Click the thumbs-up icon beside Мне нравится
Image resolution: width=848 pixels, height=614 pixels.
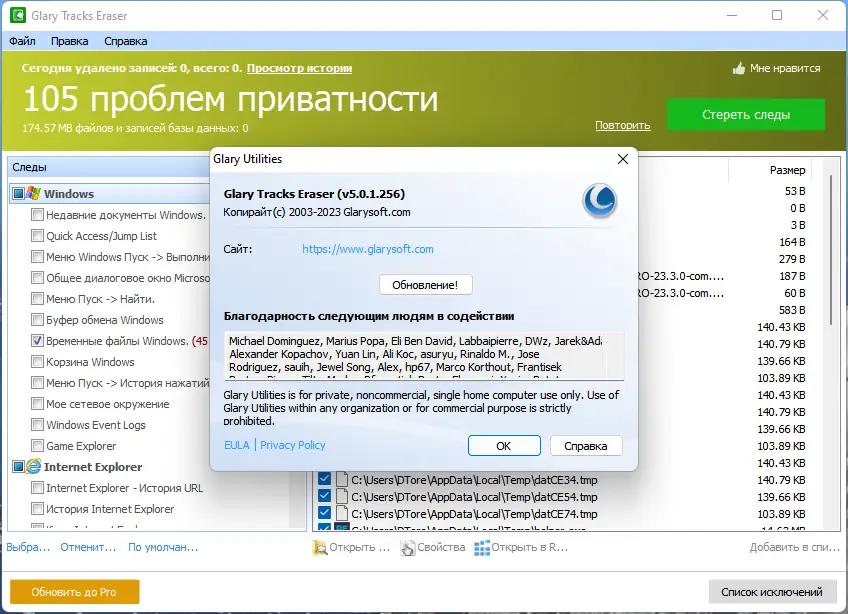coord(739,68)
